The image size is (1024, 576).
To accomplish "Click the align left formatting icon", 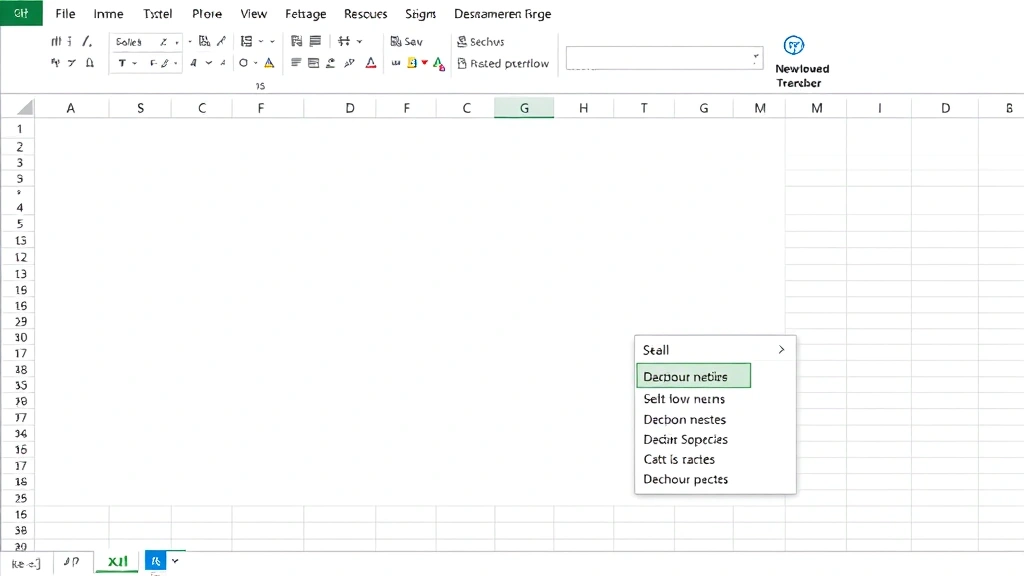I will click(x=297, y=62).
